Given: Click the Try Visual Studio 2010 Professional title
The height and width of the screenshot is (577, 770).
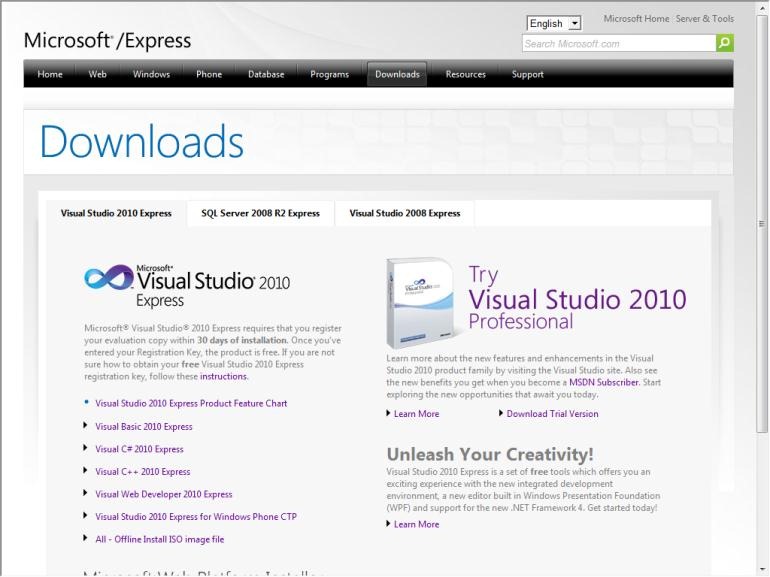Looking at the screenshot, I should pyautogui.click(x=578, y=298).
